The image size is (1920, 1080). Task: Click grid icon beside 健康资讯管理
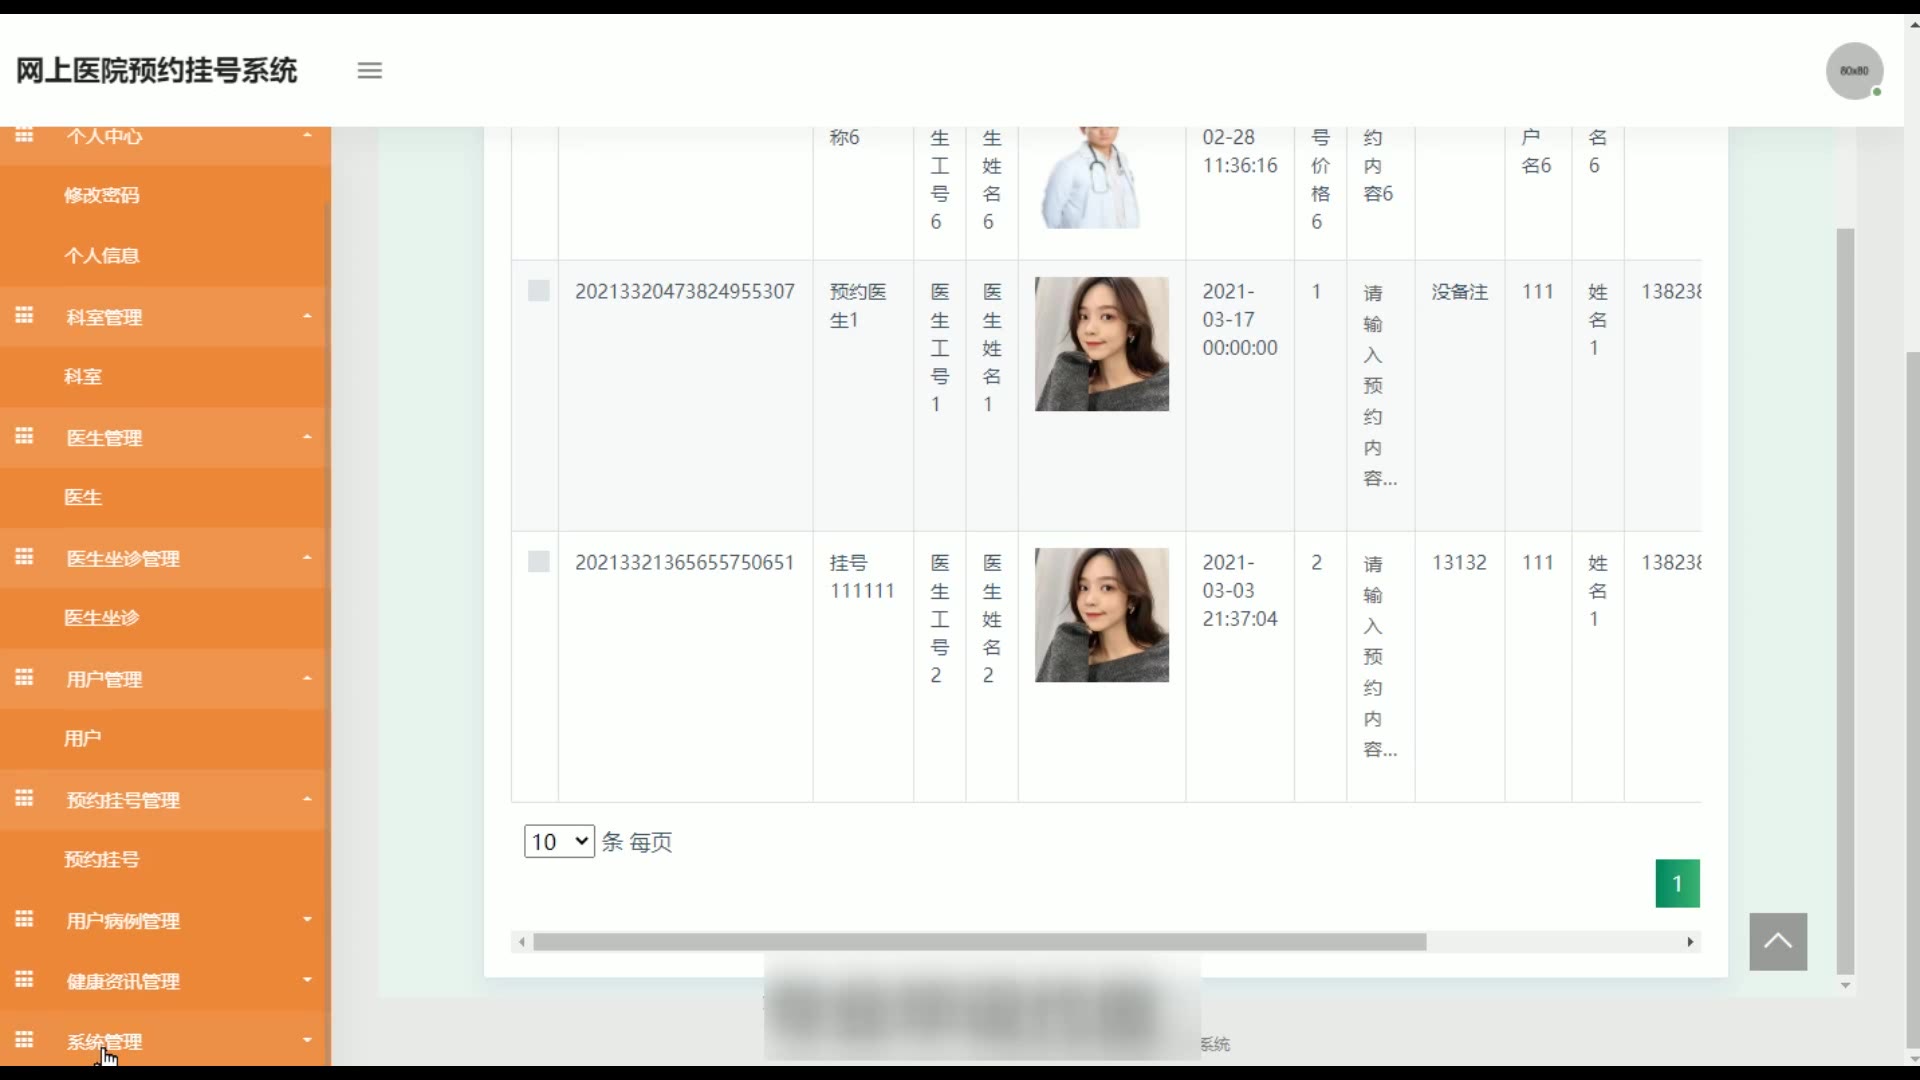pyautogui.click(x=24, y=980)
